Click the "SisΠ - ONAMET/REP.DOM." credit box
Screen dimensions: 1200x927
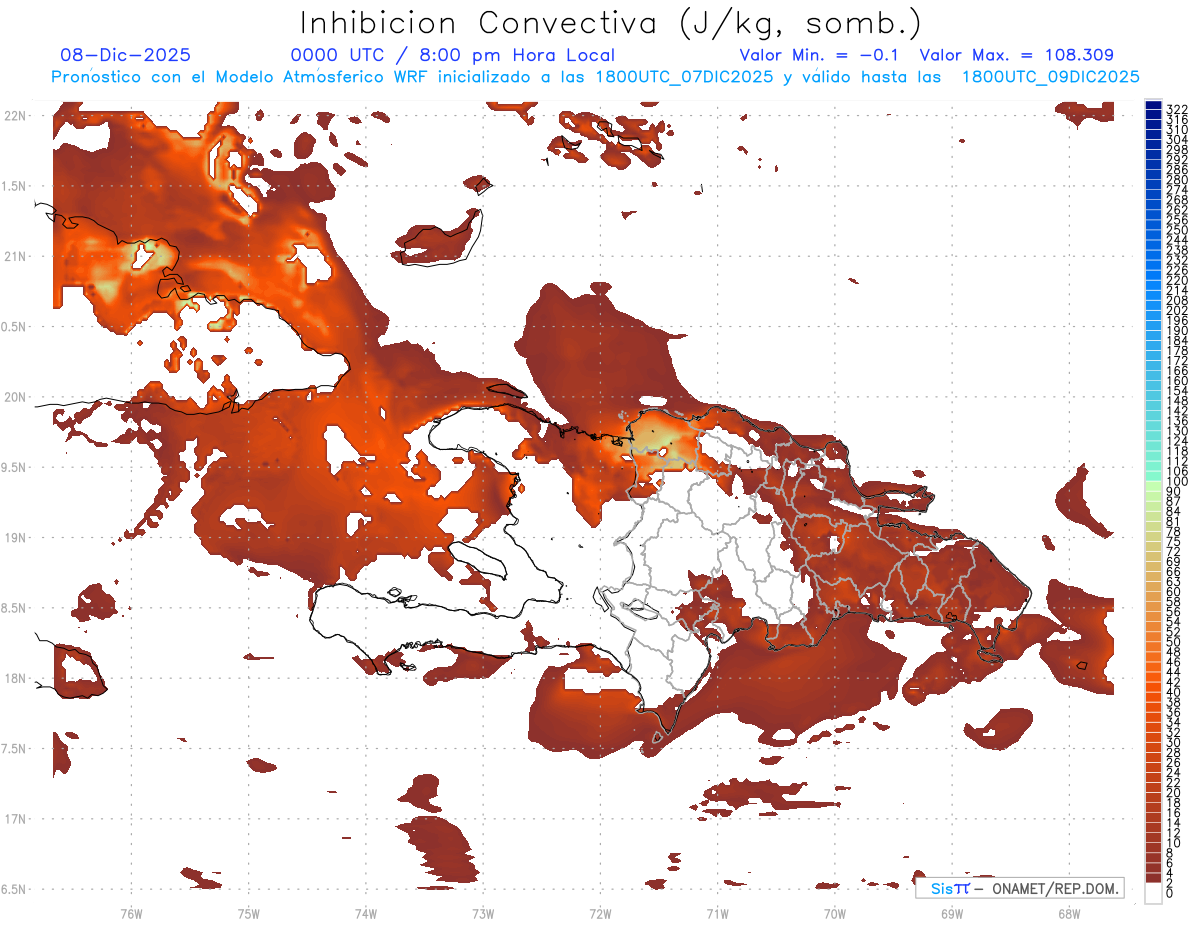(x=1019, y=888)
